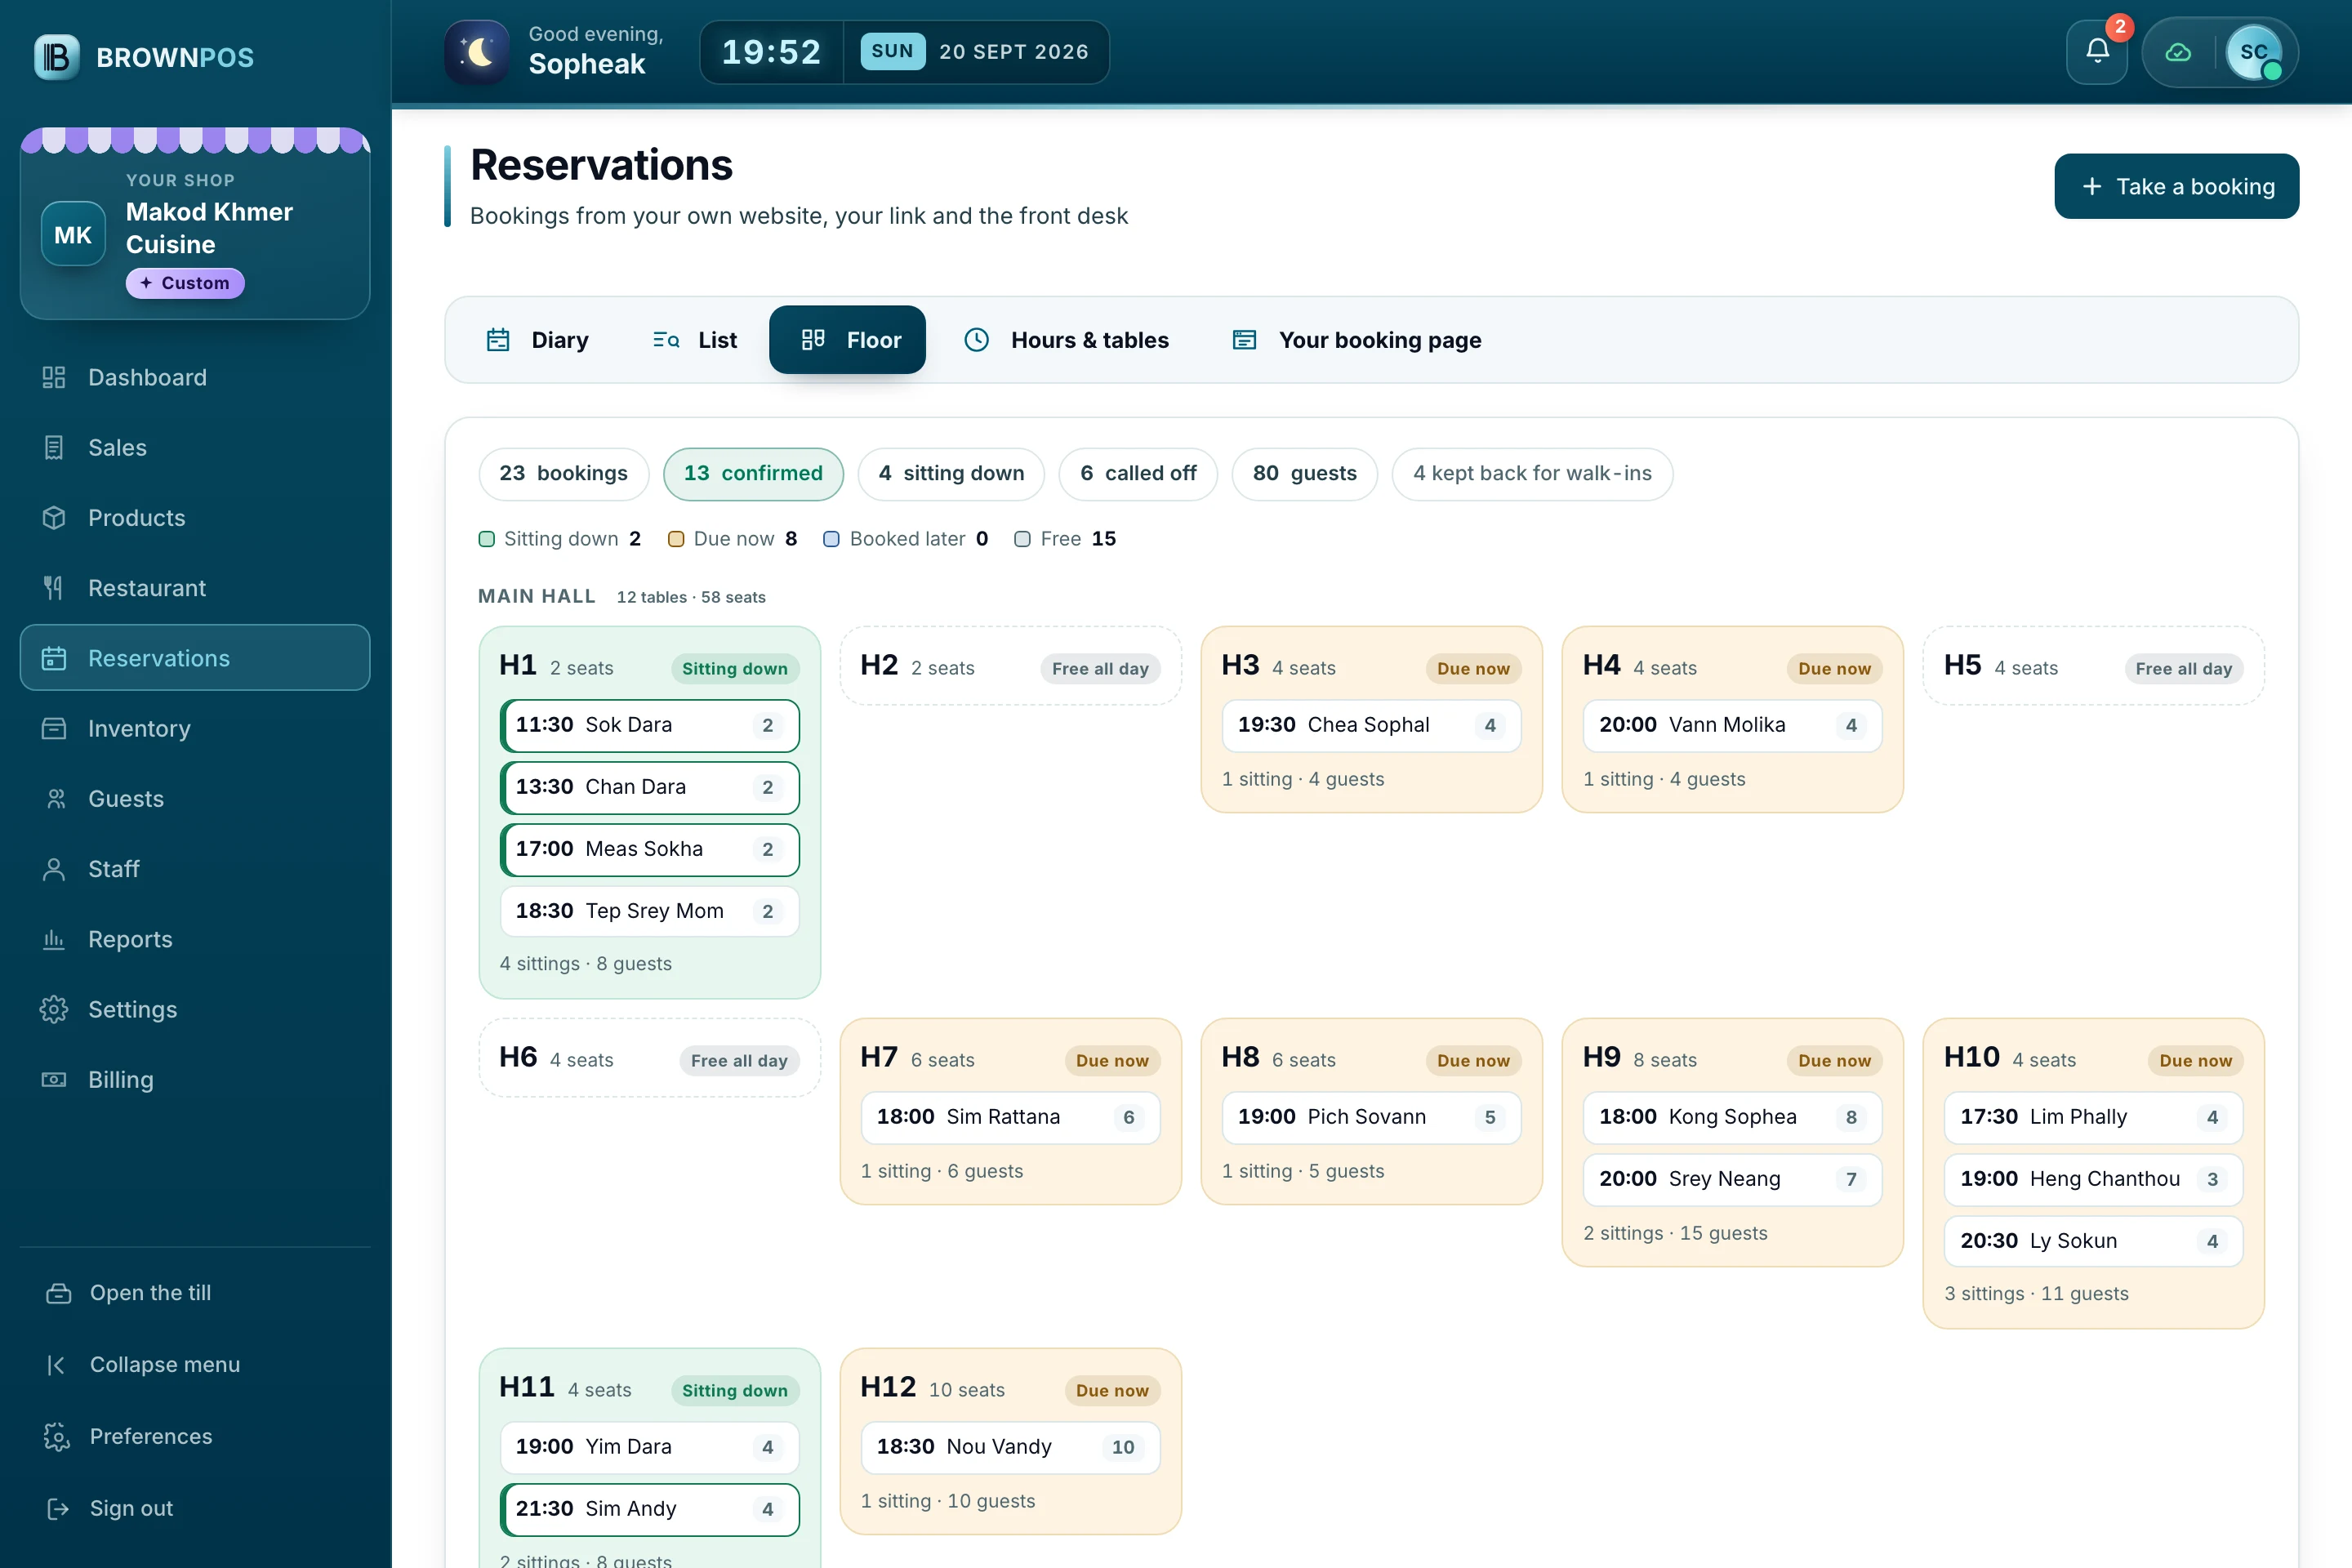Toggle the 13 confirmed filter chip
Viewport: 2352px width, 1568px height.
pos(753,473)
